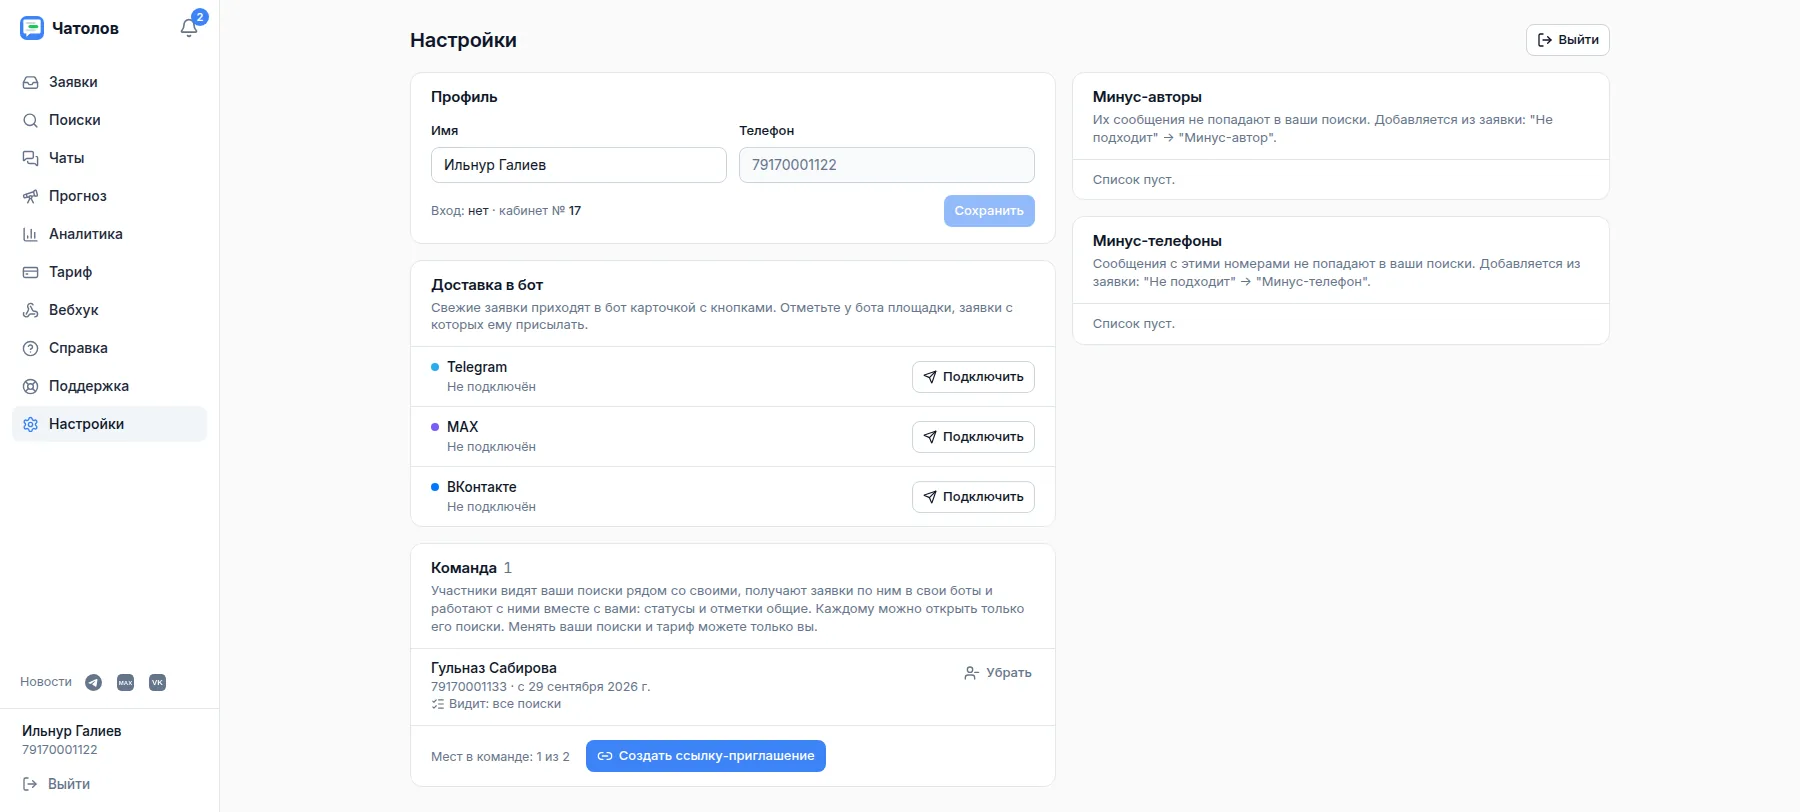The width and height of the screenshot is (1800, 812).
Task: Open VK news channel icon
Action: (157, 682)
